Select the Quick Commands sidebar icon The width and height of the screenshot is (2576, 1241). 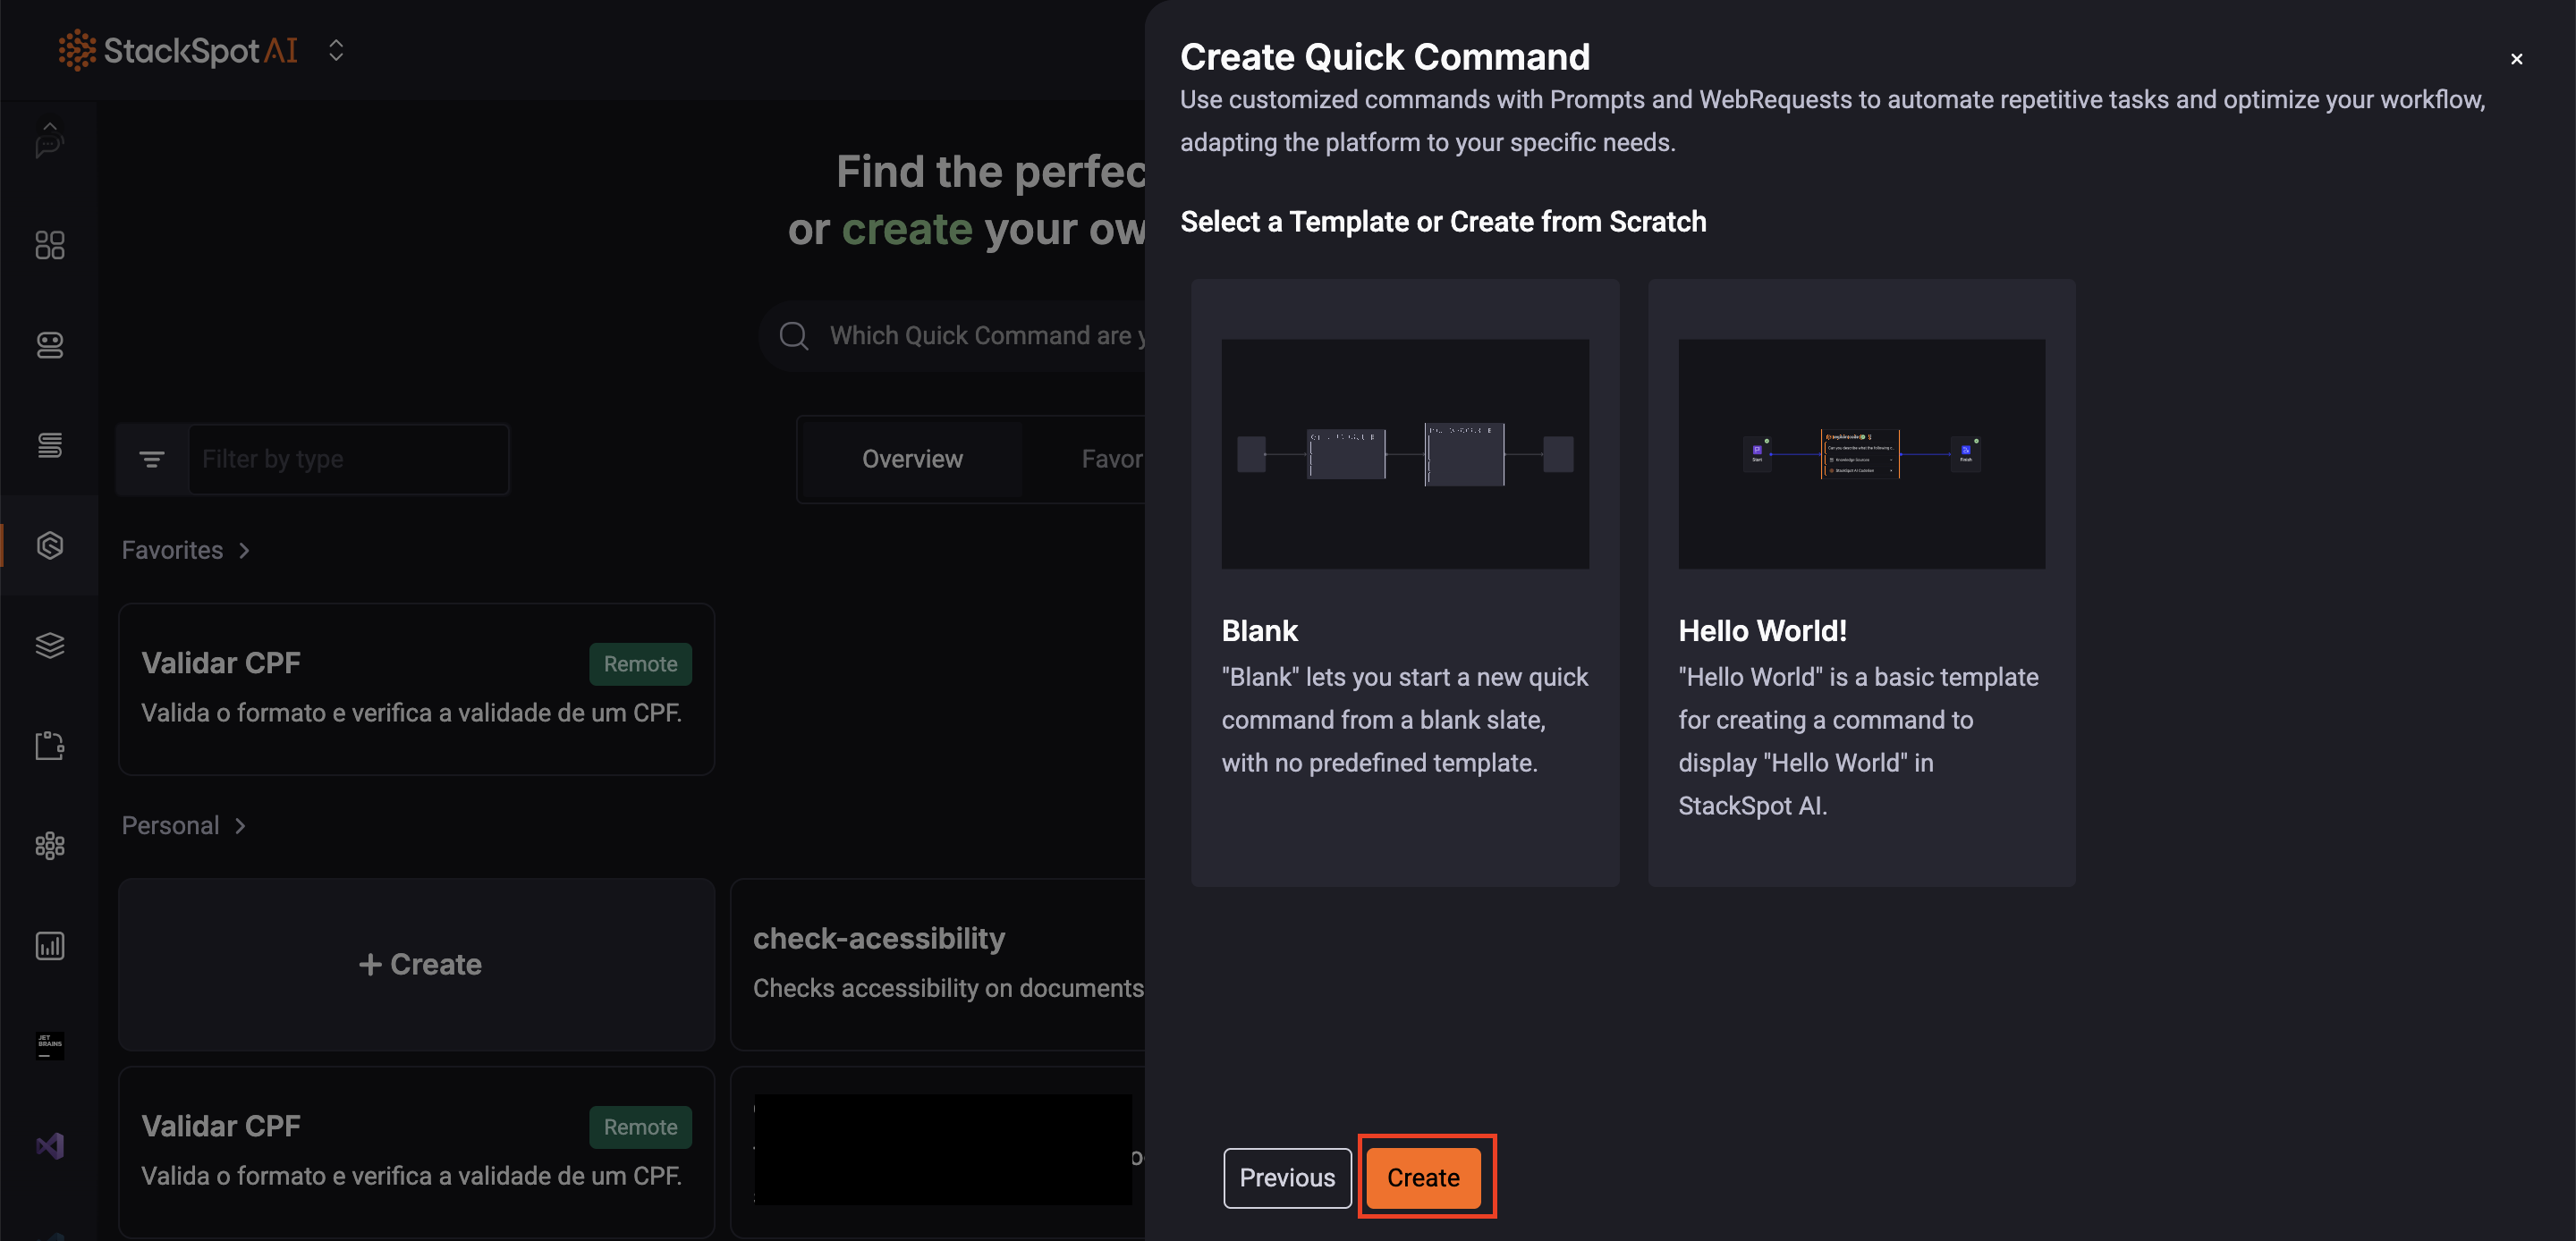(50, 545)
